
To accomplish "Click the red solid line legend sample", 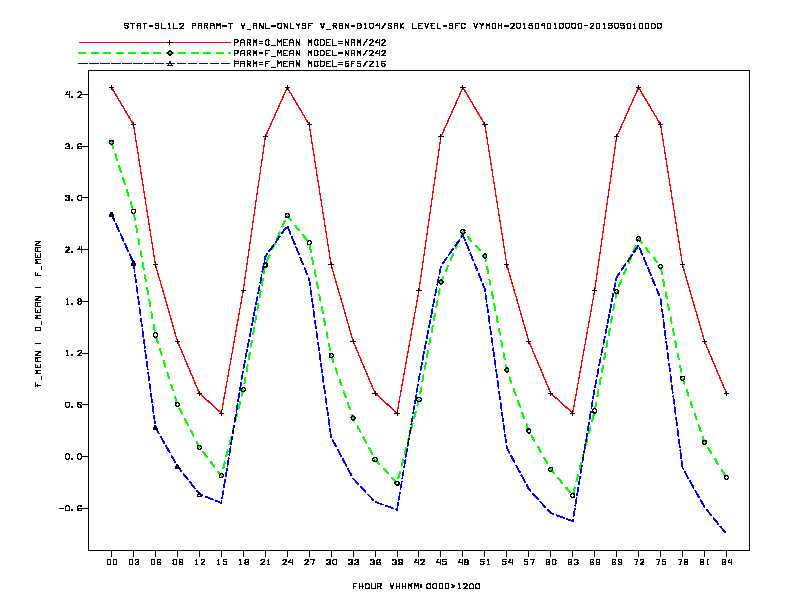I will click(155, 42).
